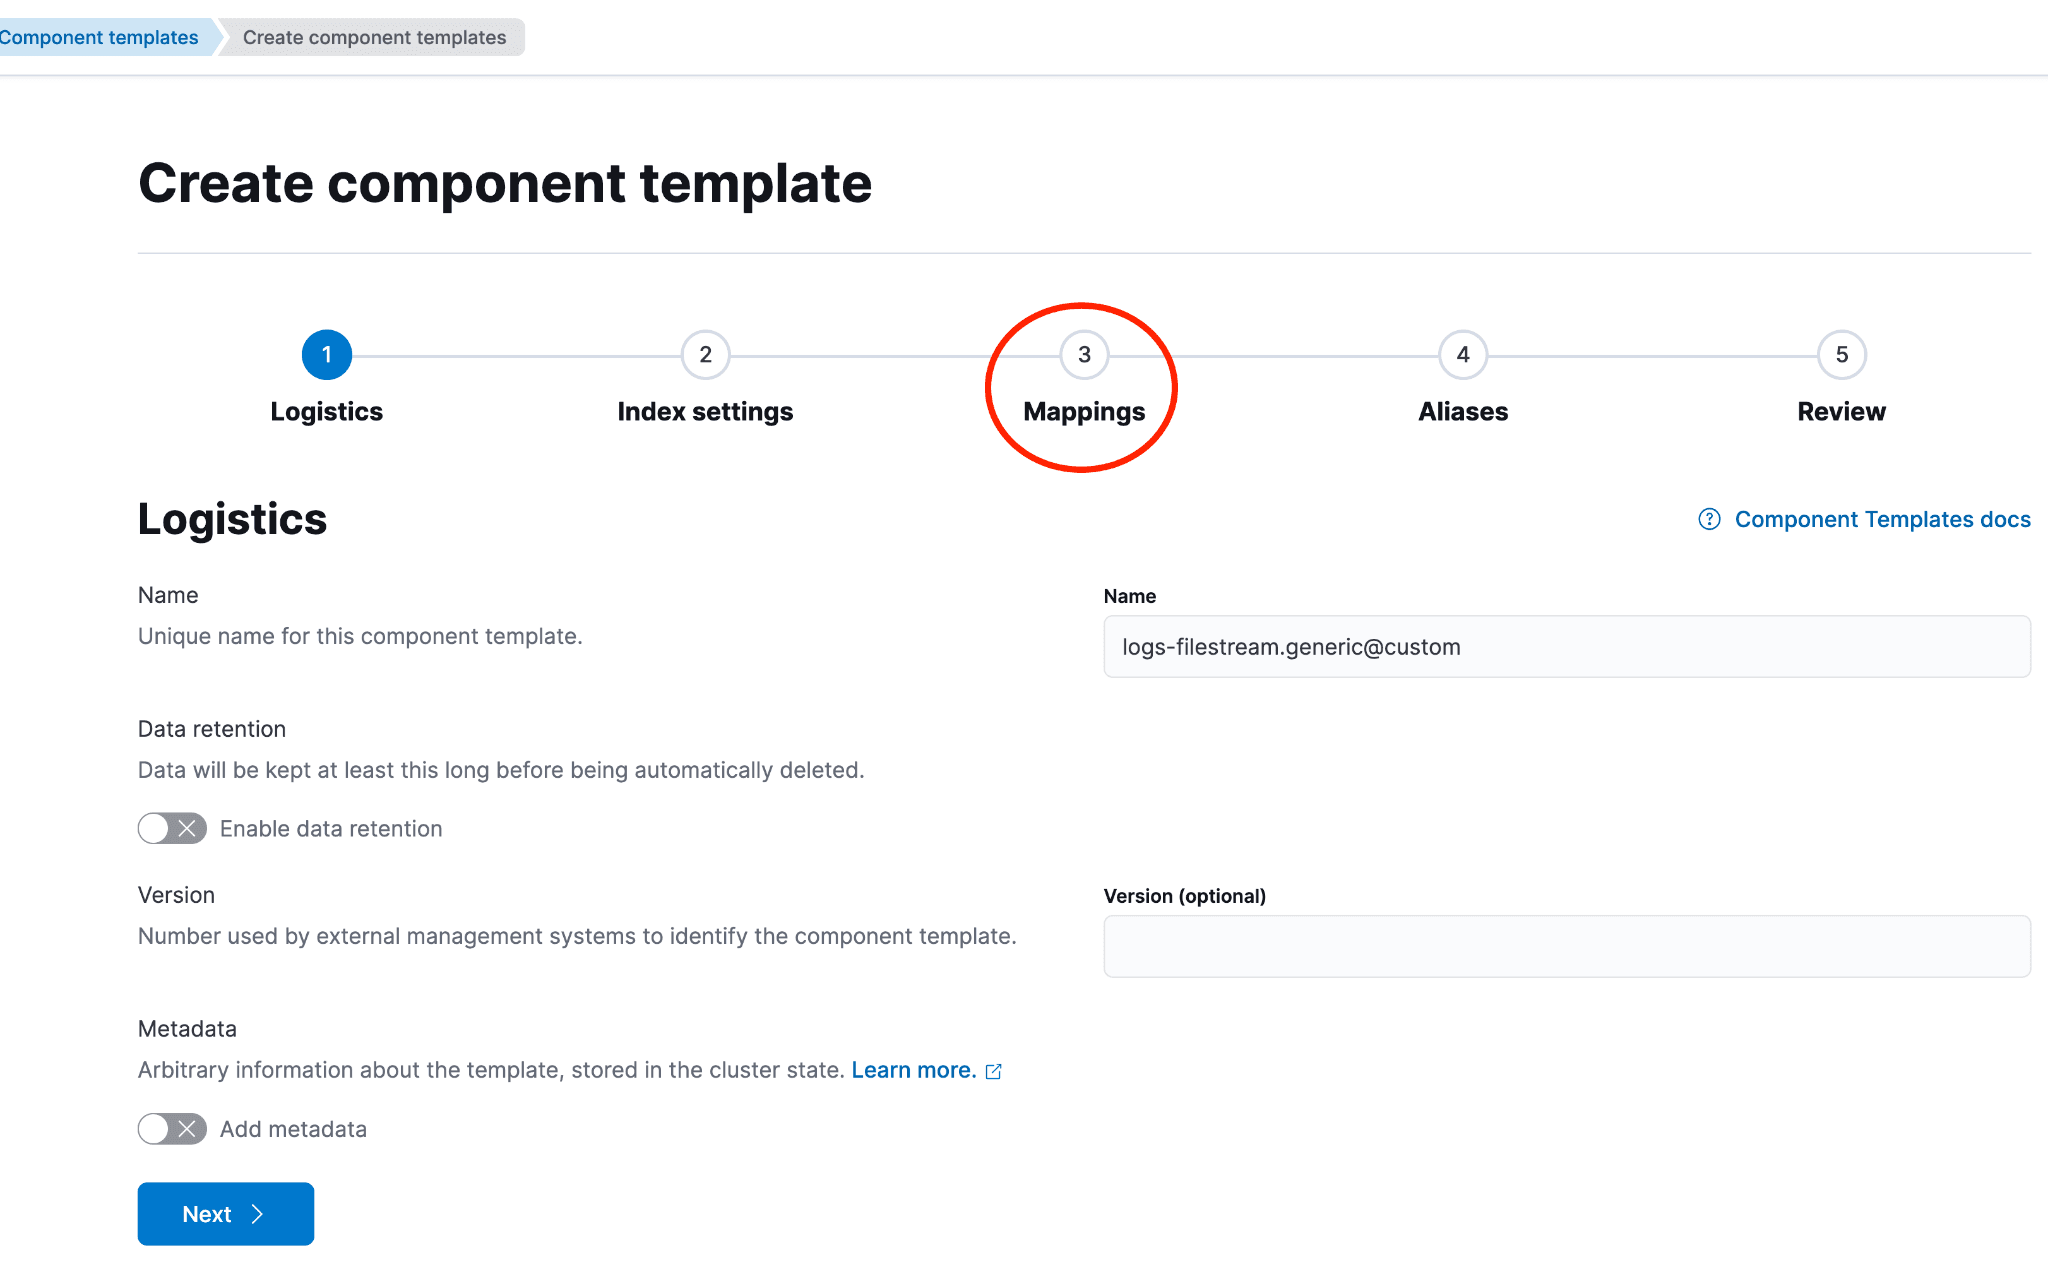The width and height of the screenshot is (2048, 1275).
Task: Click step 2 circle icon
Action: coord(705,355)
